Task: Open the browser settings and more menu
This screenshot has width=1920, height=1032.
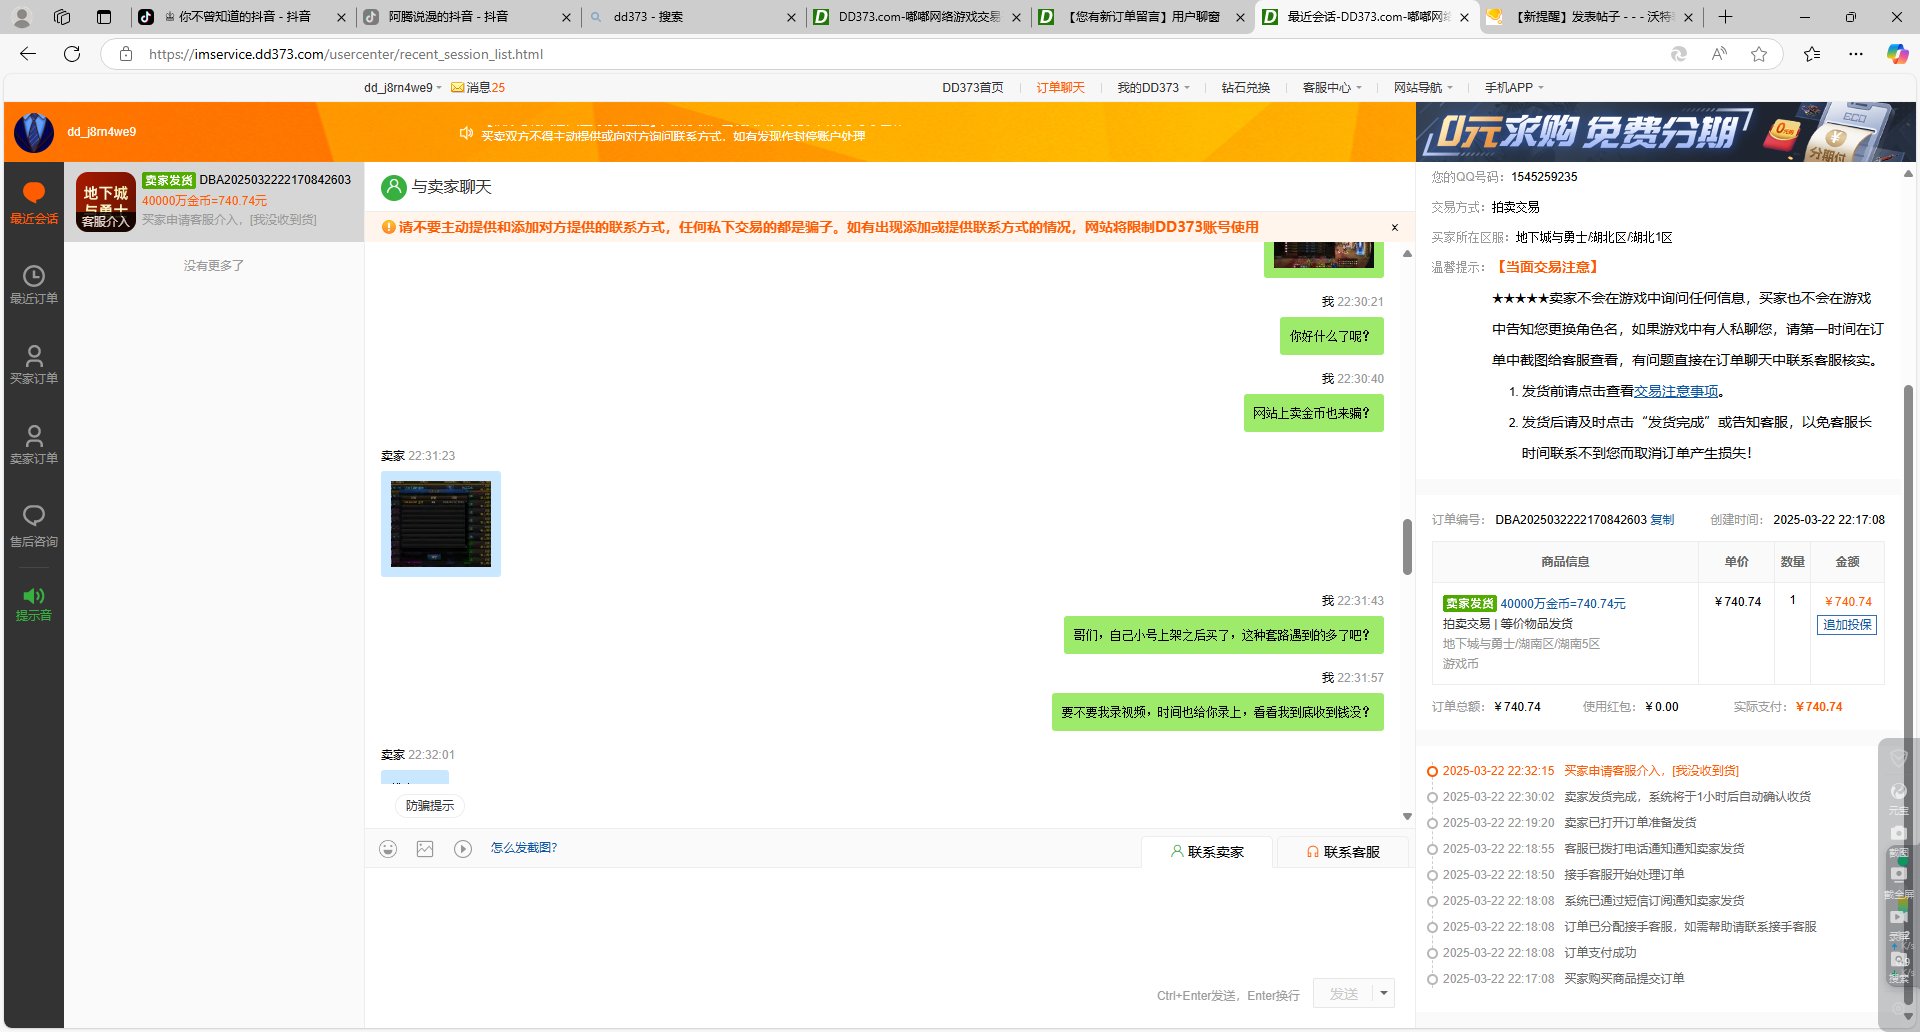Action: click(1856, 54)
